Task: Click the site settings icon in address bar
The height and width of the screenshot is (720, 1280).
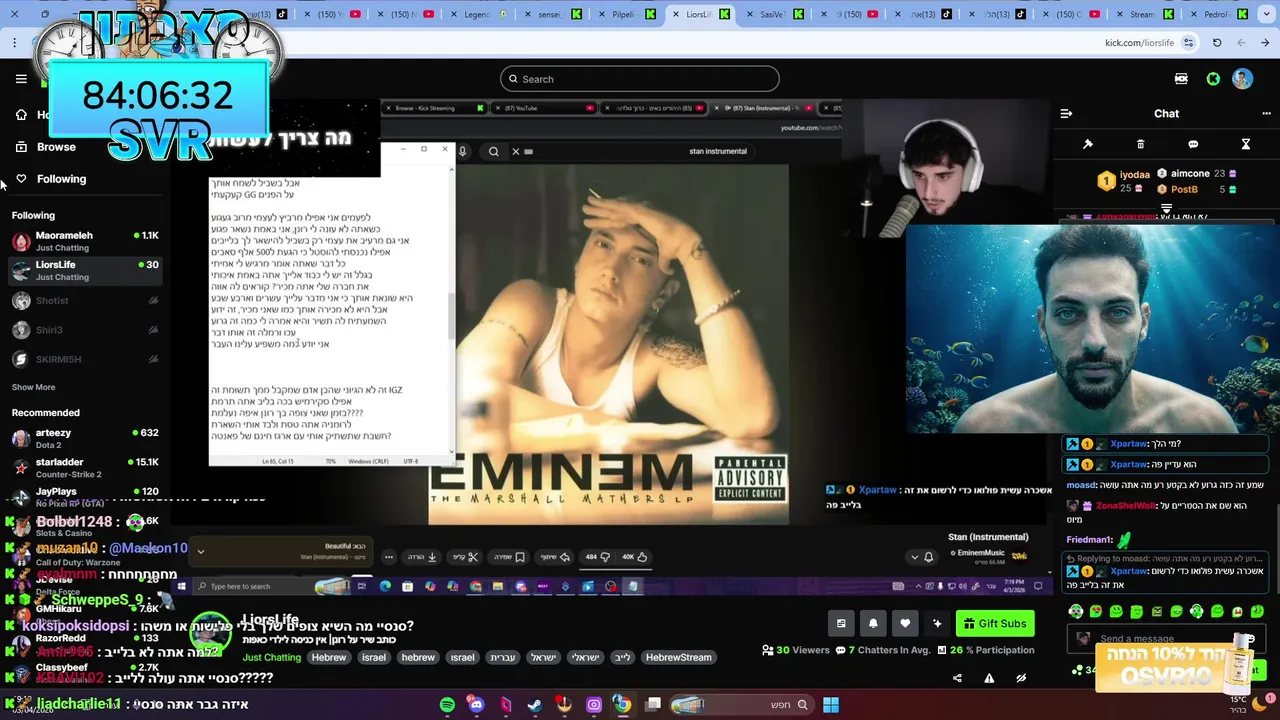Action: tap(1189, 43)
